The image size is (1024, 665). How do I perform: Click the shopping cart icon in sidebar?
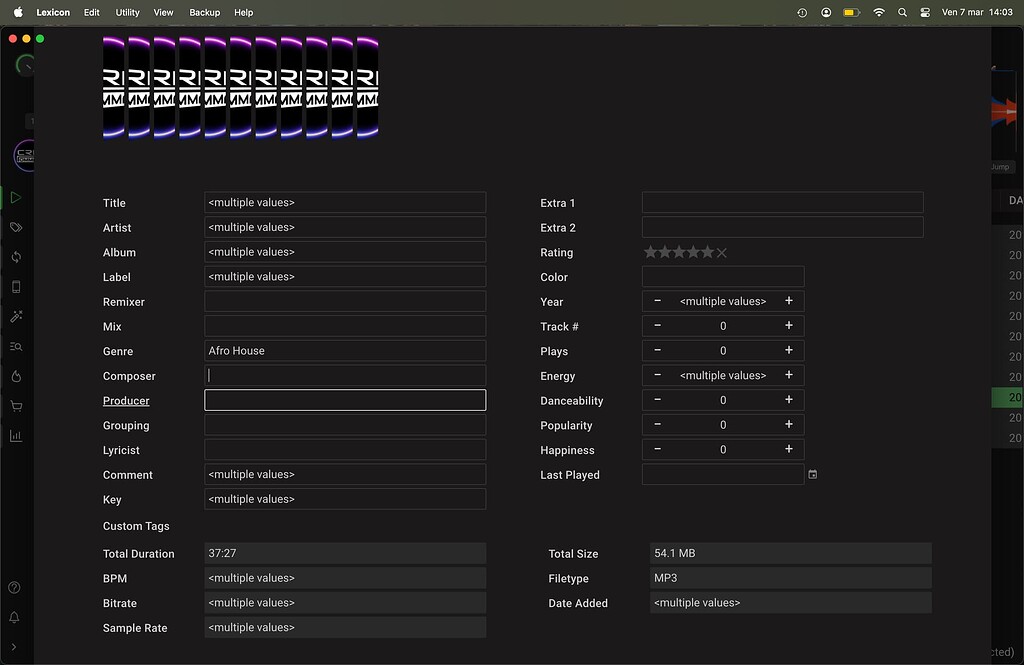pyautogui.click(x=15, y=406)
